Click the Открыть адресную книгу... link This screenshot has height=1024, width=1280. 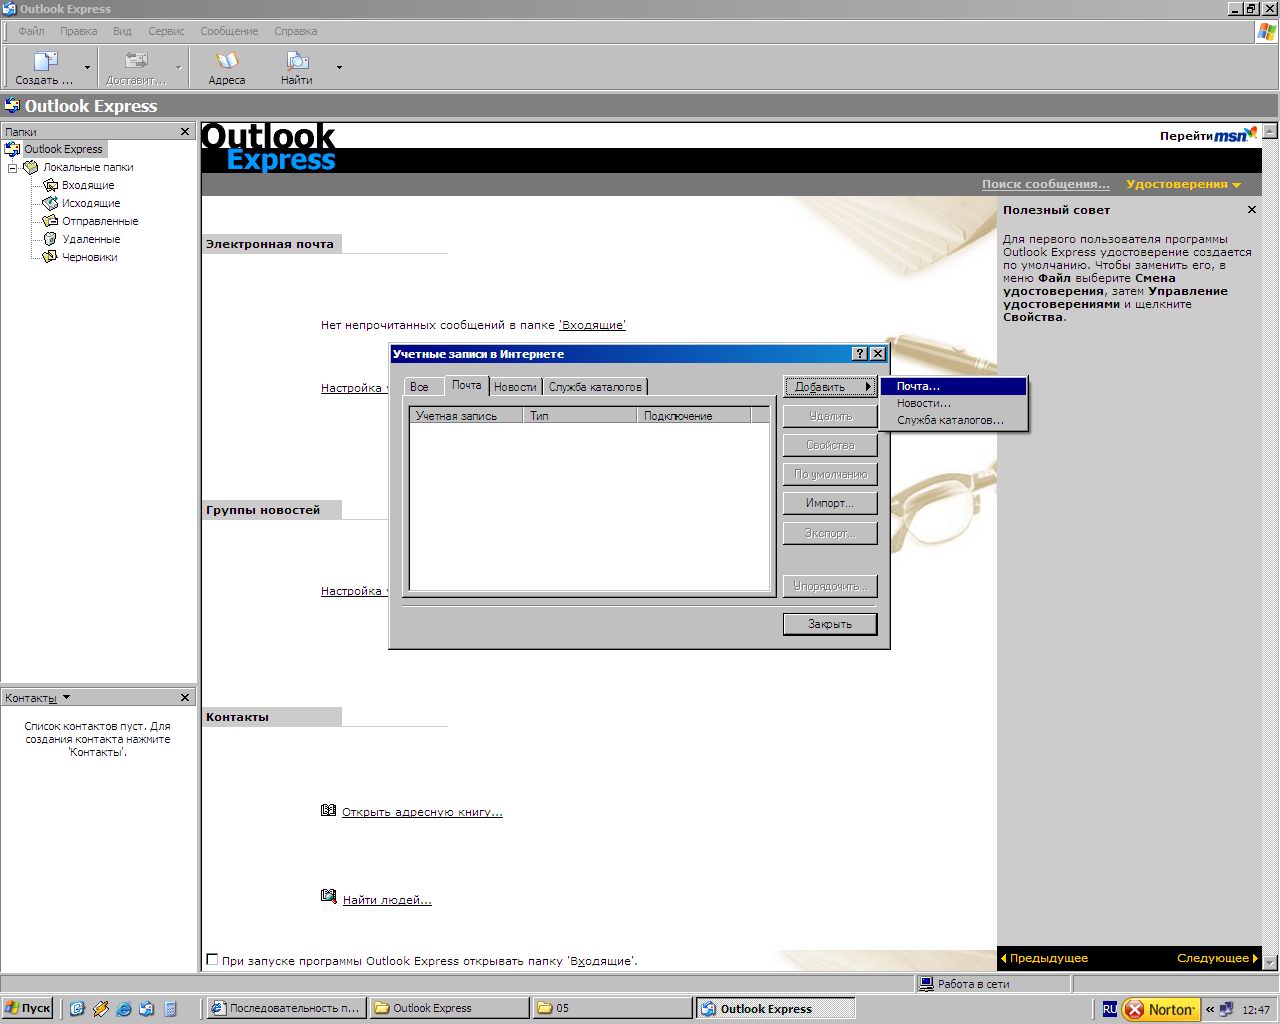422,812
